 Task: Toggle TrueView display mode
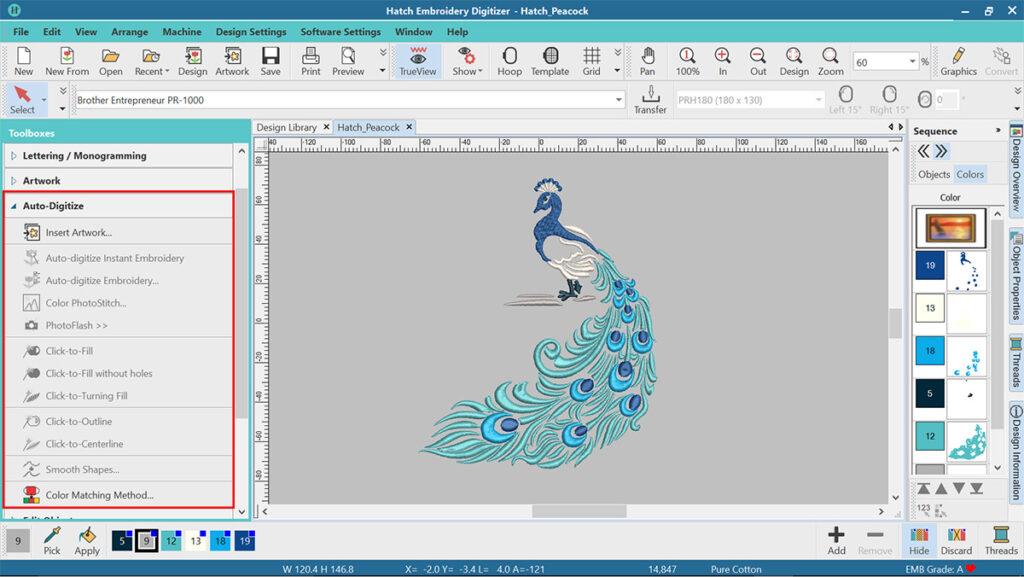point(418,60)
